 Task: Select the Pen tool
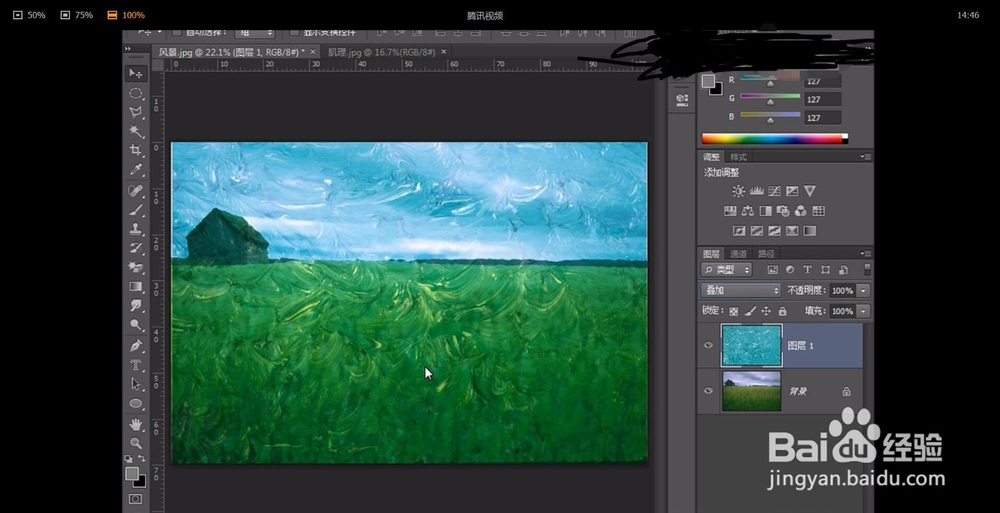(x=136, y=346)
